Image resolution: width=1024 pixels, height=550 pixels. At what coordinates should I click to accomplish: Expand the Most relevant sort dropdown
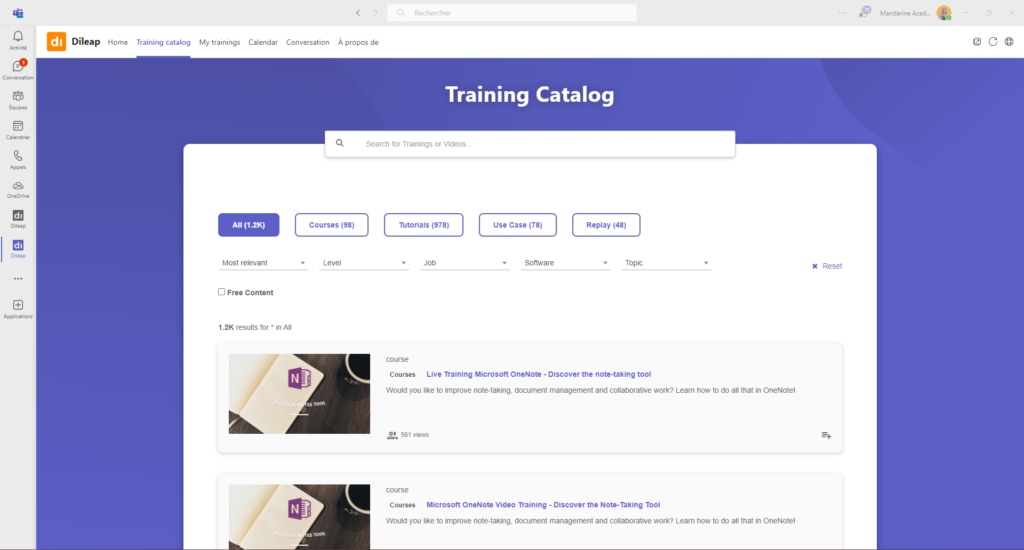pyautogui.click(x=263, y=263)
